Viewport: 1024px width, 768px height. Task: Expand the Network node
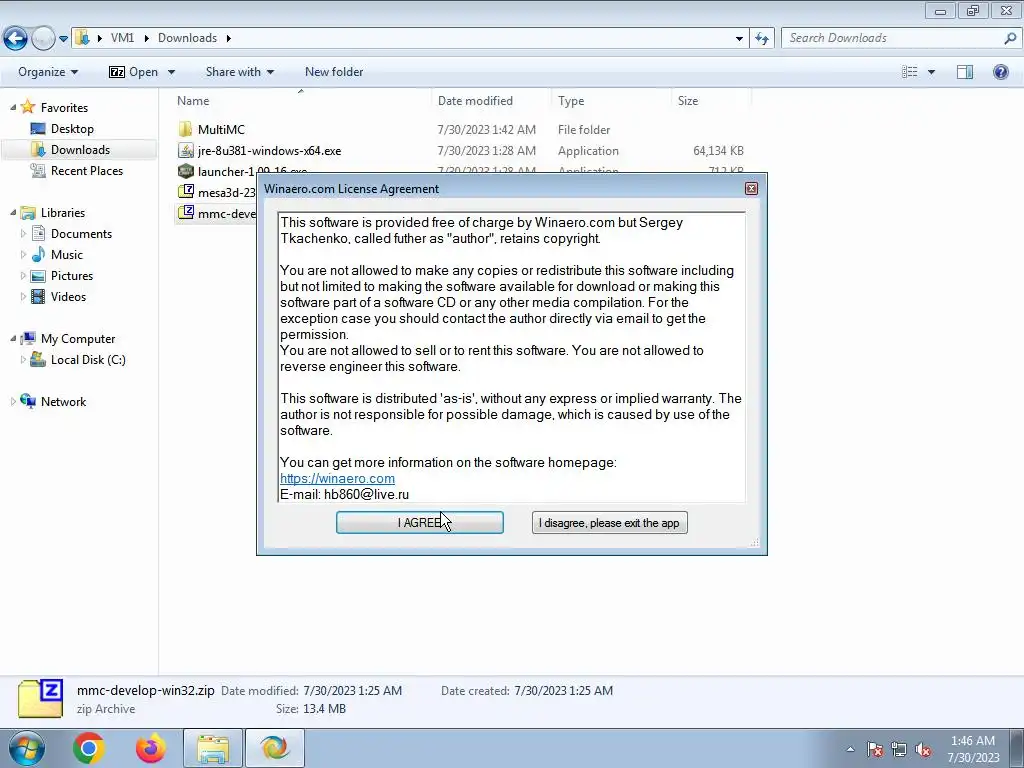point(13,402)
